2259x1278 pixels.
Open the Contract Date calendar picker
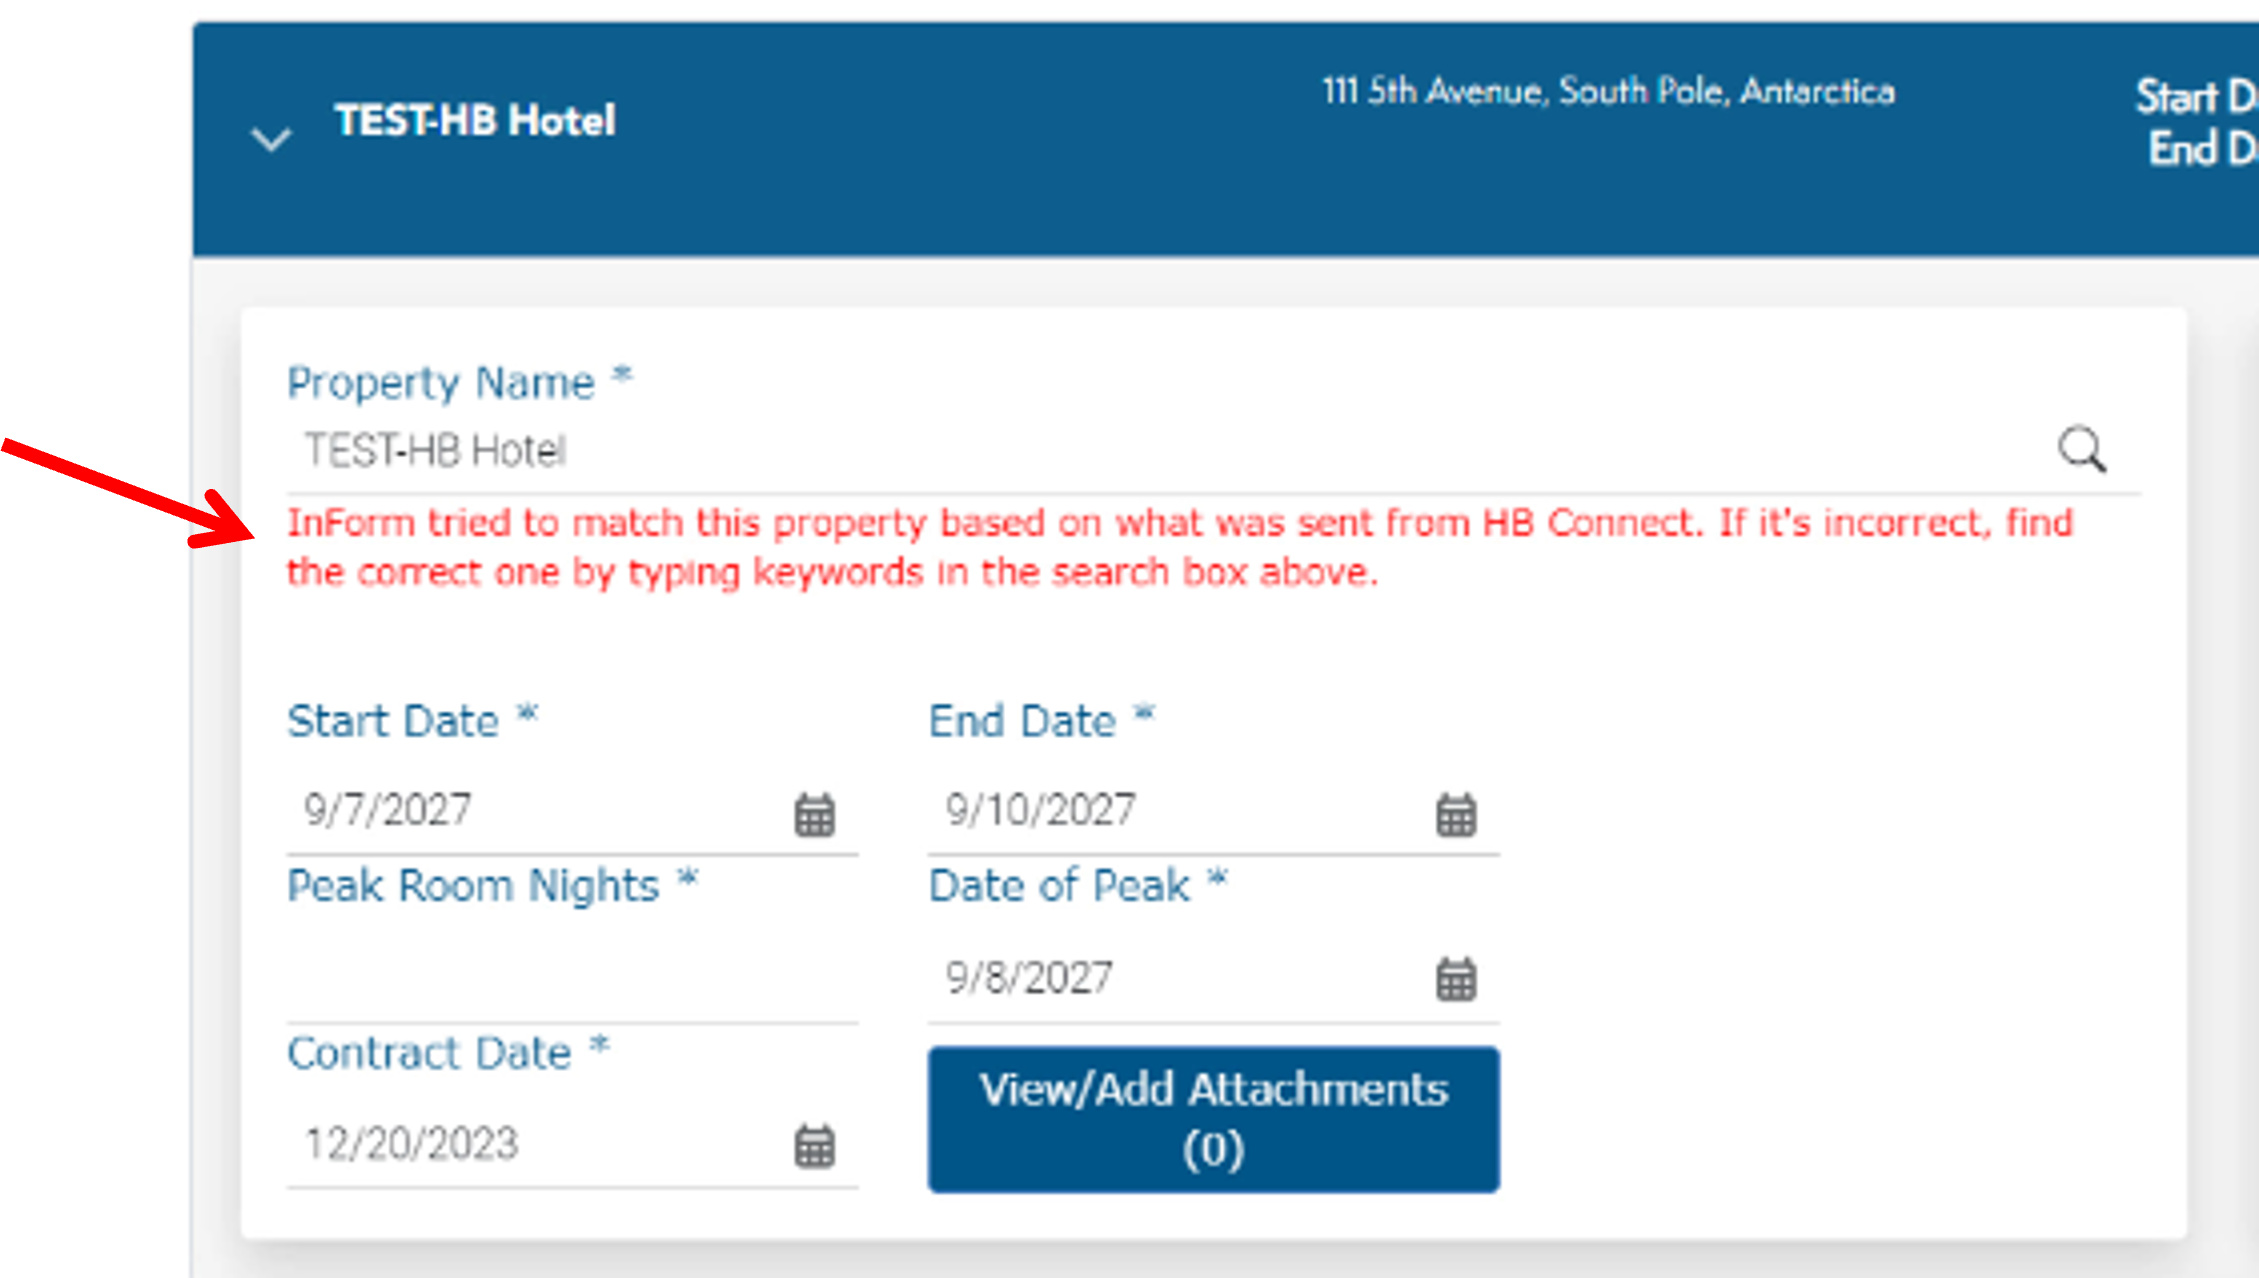(814, 1147)
